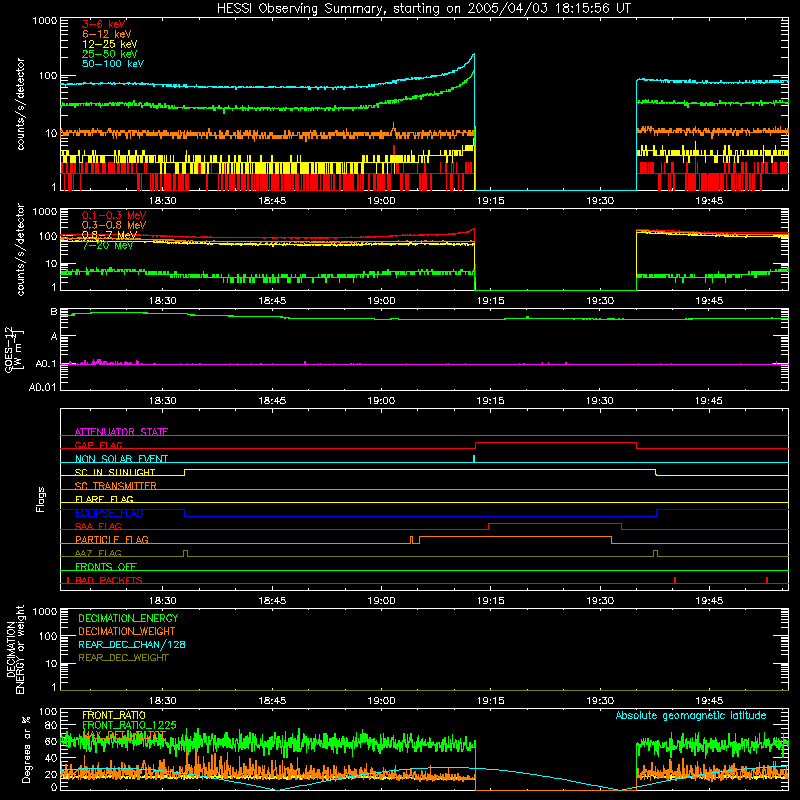Select the A0.01 tick label on GOES axis
The image size is (800, 800).
click(43, 387)
